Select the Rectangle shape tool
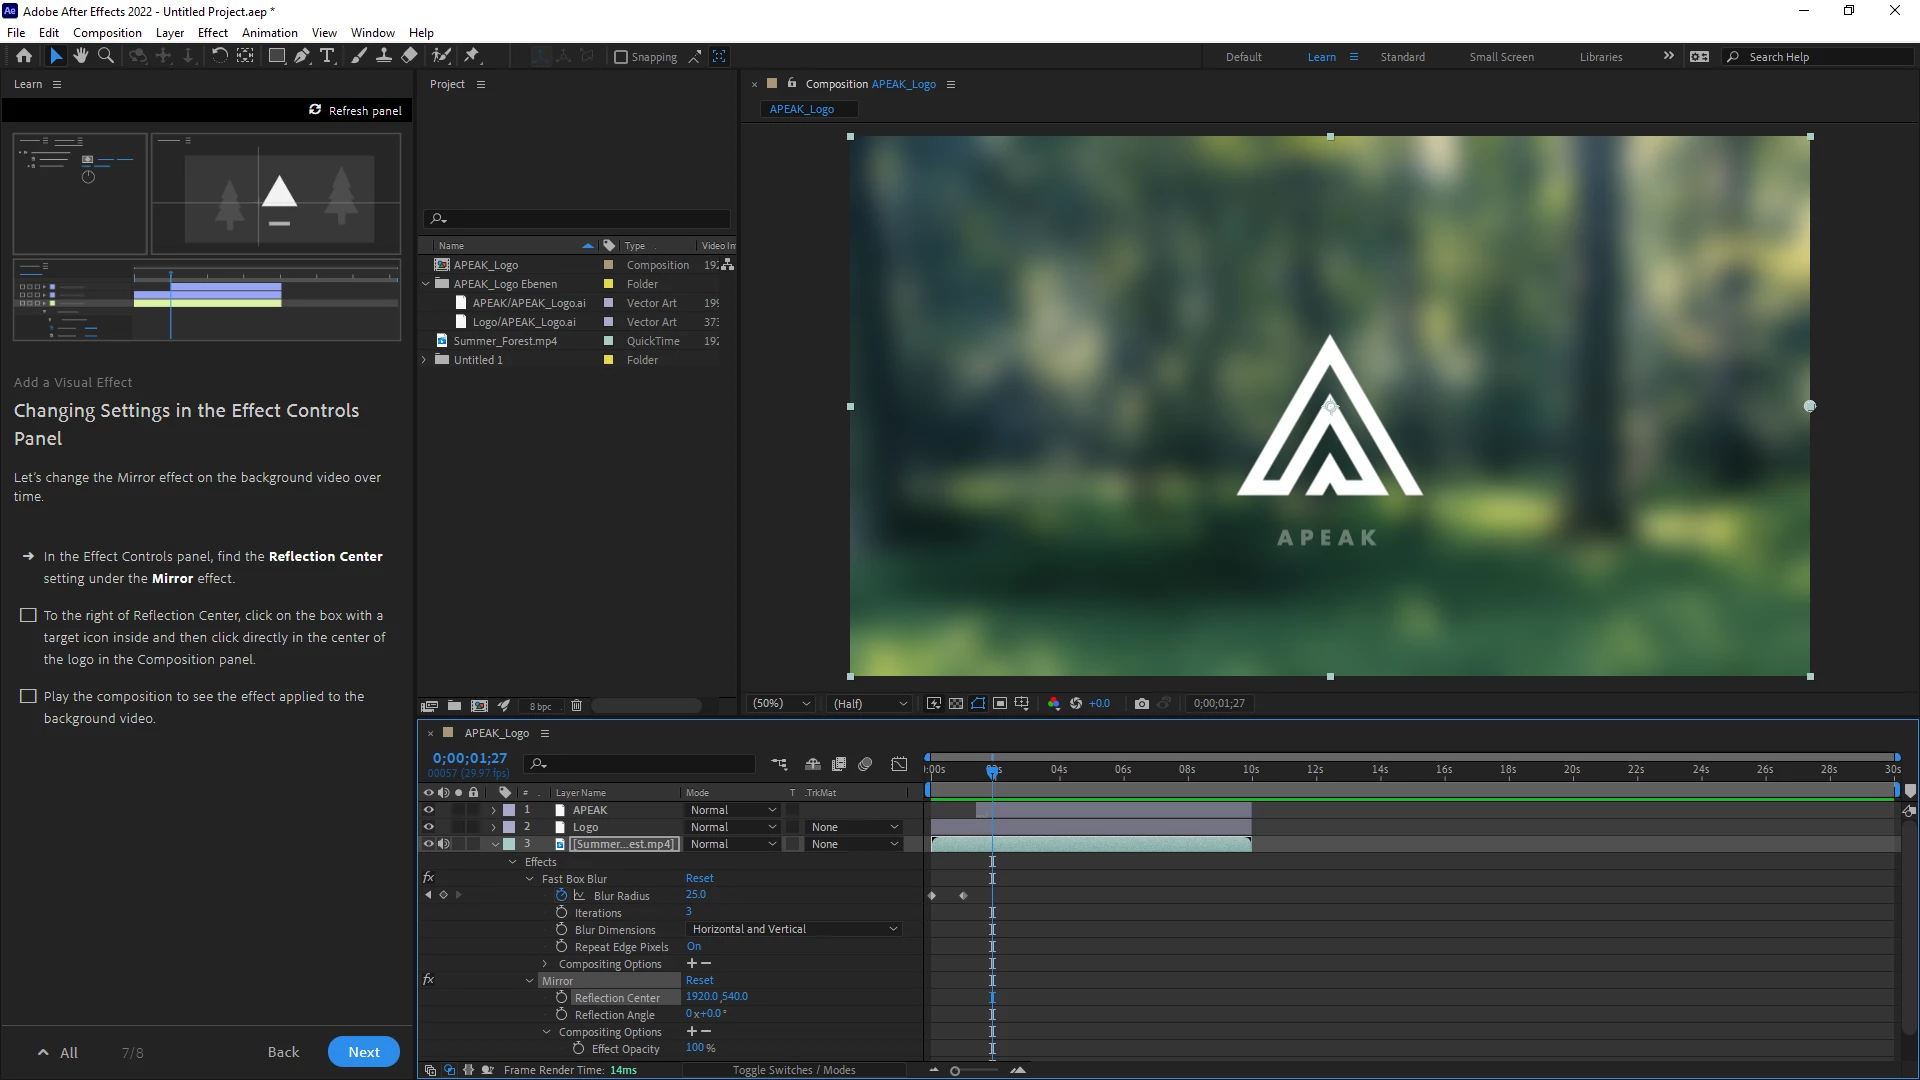The width and height of the screenshot is (1920, 1080). pyautogui.click(x=277, y=56)
